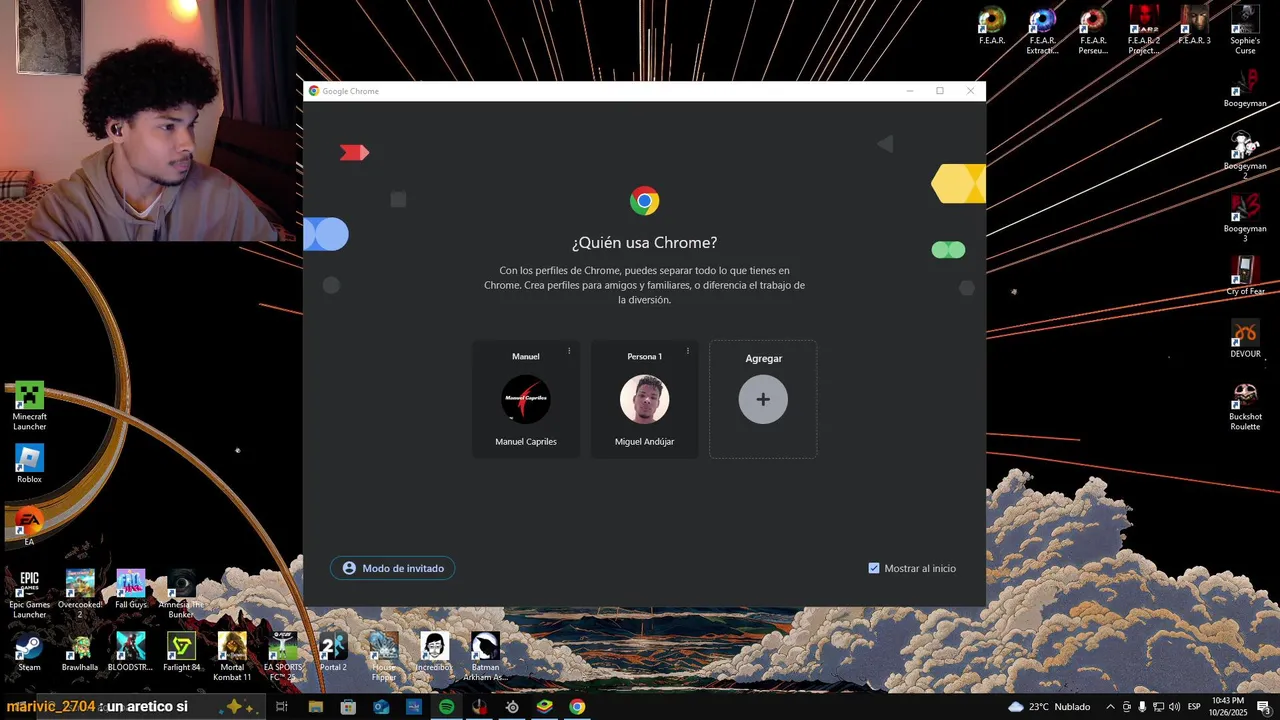The image size is (1280, 720).
Task: Open the clock showing 10:43 PM
Action: pos(1227,707)
